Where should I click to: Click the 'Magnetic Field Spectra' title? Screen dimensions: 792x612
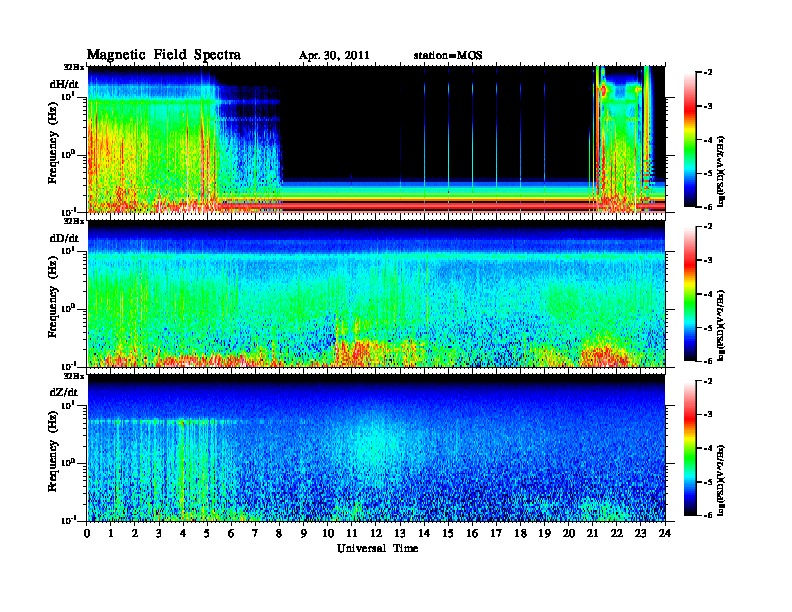pos(164,55)
